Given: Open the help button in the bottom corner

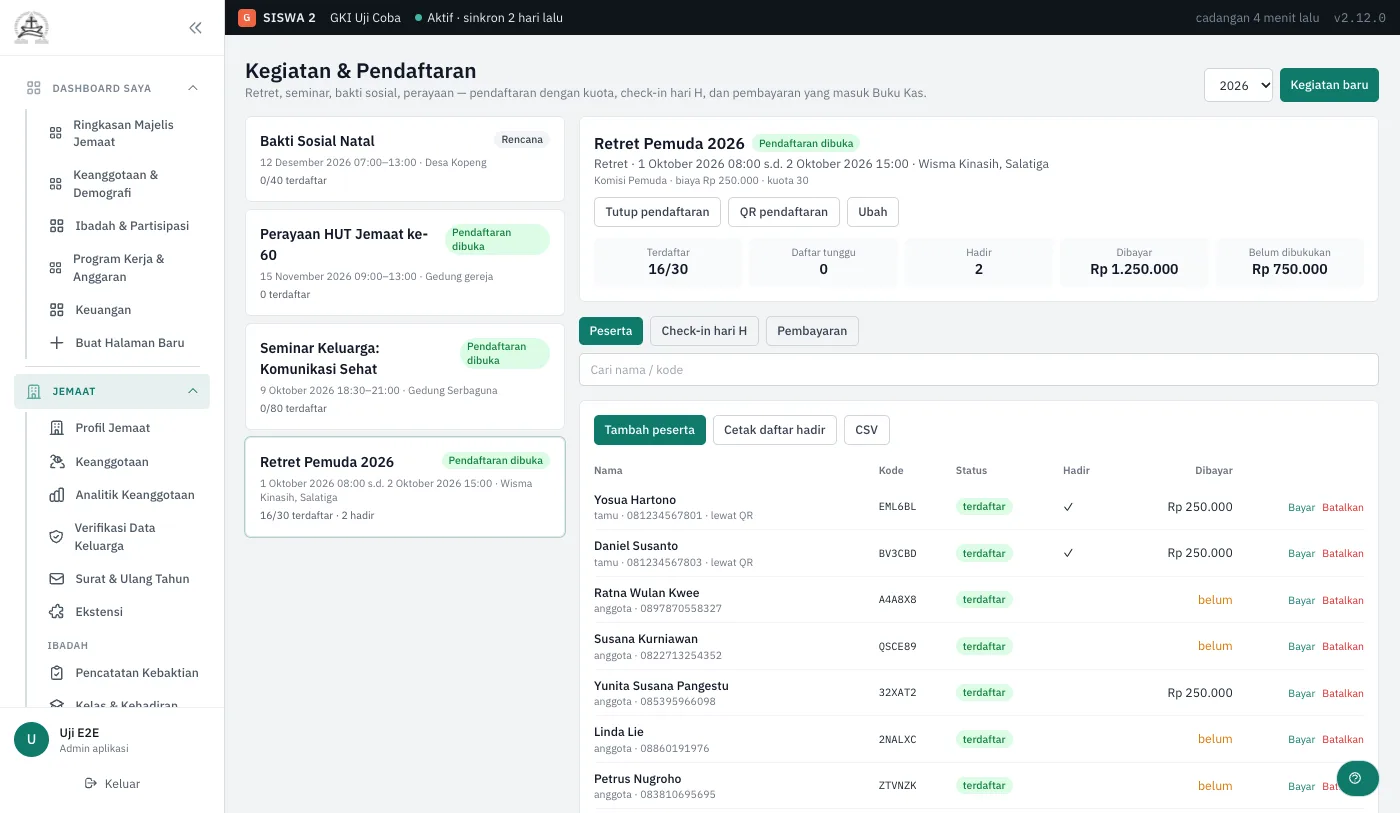Looking at the screenshot, I should point(1357,778).
